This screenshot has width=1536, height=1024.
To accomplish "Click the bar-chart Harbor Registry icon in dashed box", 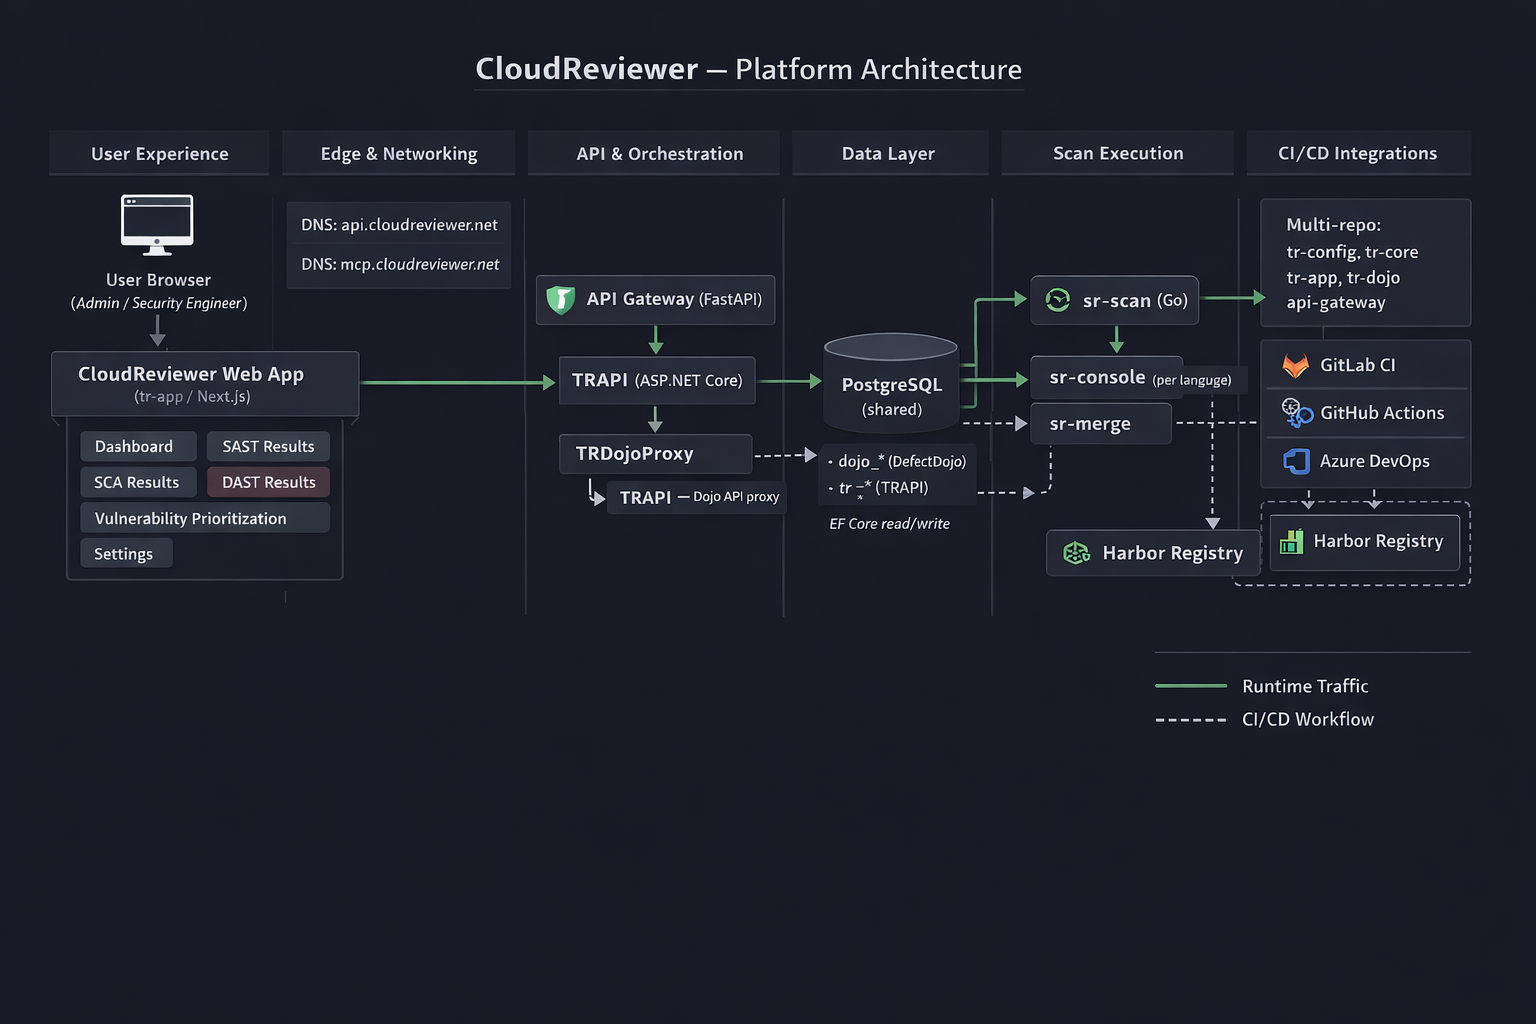I will click(x=1291, y=541).
